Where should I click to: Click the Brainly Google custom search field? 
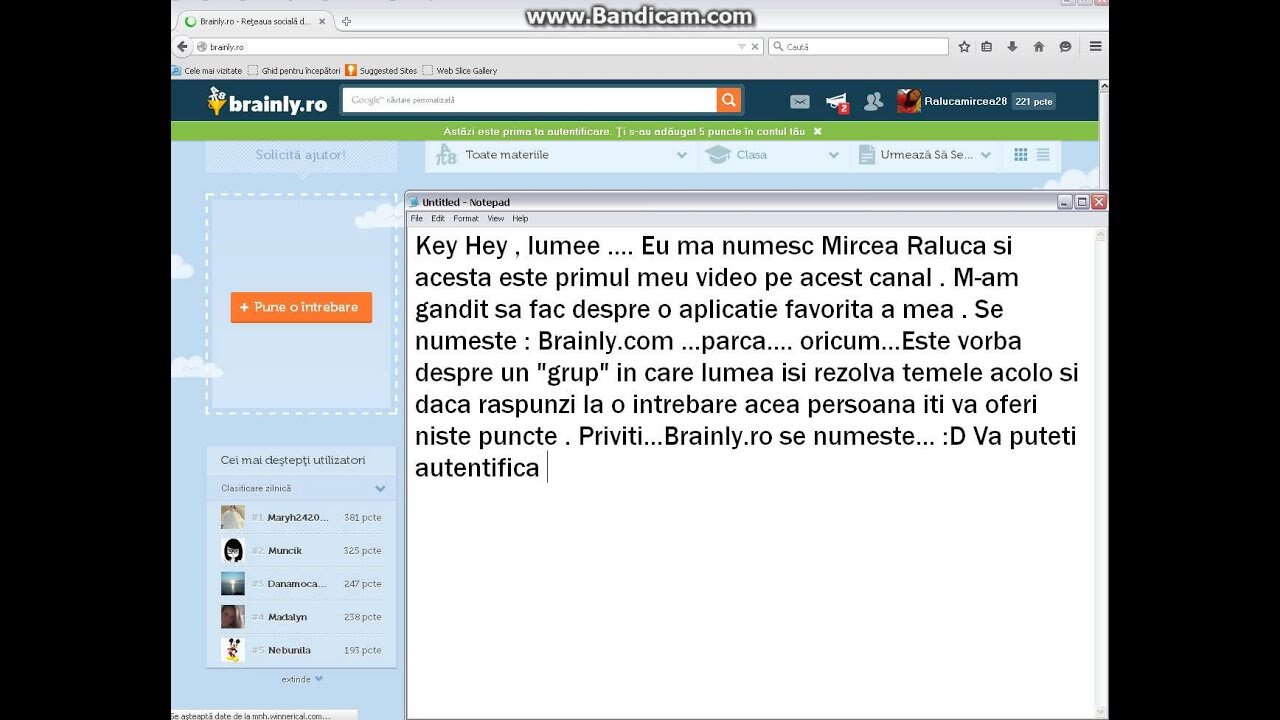pyautogui.click(x=529, y=100)
